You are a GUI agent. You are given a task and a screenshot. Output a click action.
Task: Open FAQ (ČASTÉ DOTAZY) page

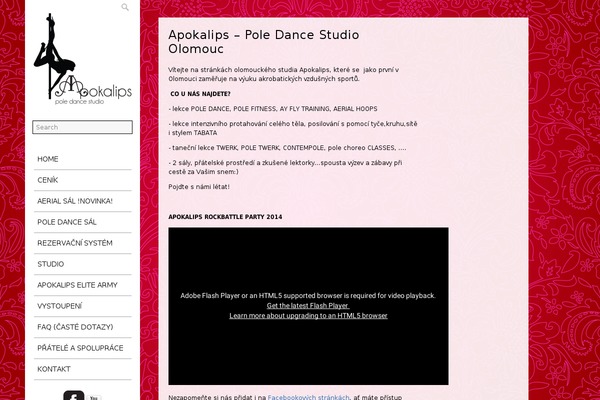click(83, 328)
